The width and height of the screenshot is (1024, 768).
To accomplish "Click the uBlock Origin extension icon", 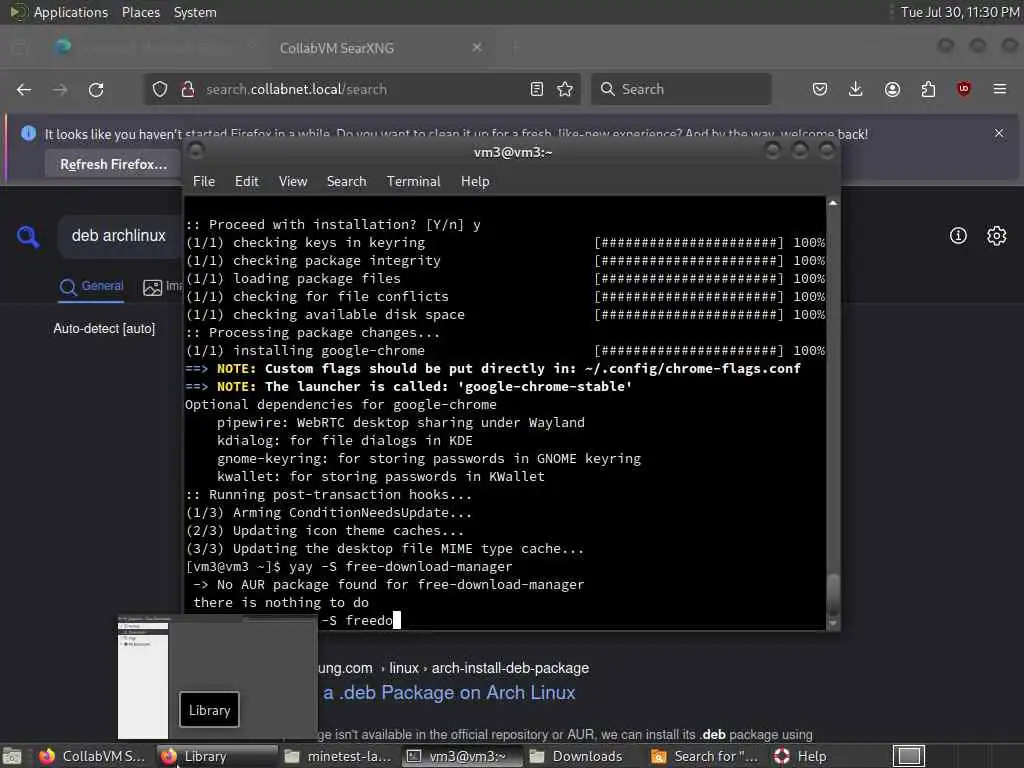I will tap(964, 89).
